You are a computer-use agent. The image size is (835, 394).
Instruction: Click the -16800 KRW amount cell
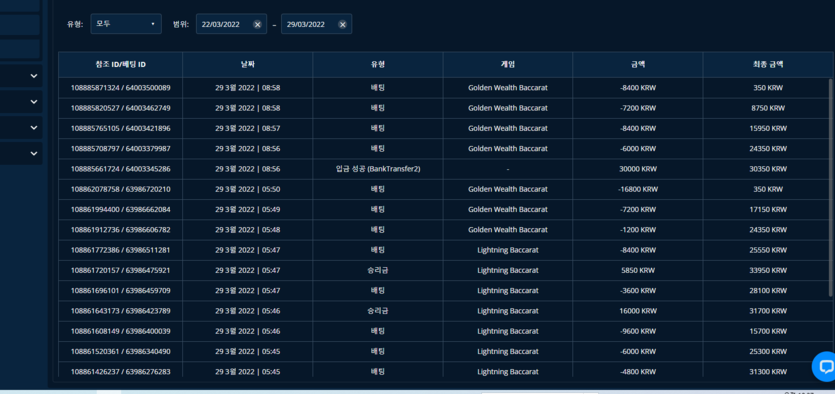coord(638,189)
